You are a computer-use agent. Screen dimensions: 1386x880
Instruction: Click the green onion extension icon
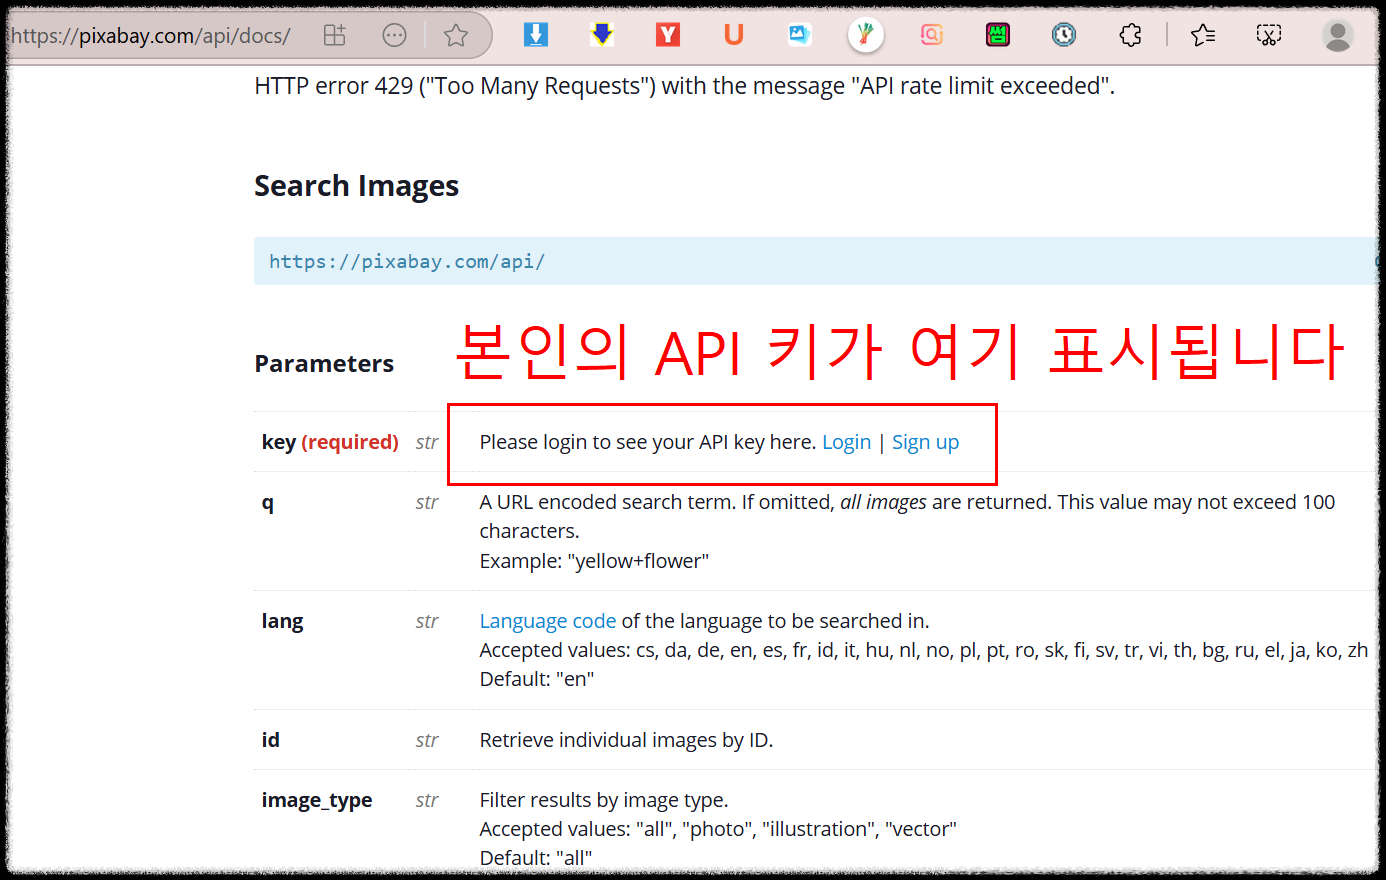point(865,34)
